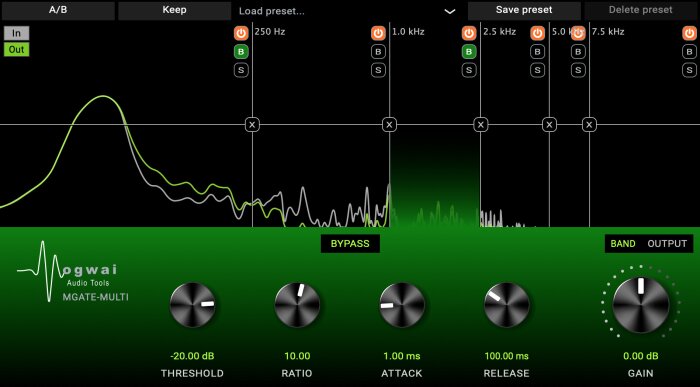
Task: Solo the band left of 250 Hz
Action: 241,70
